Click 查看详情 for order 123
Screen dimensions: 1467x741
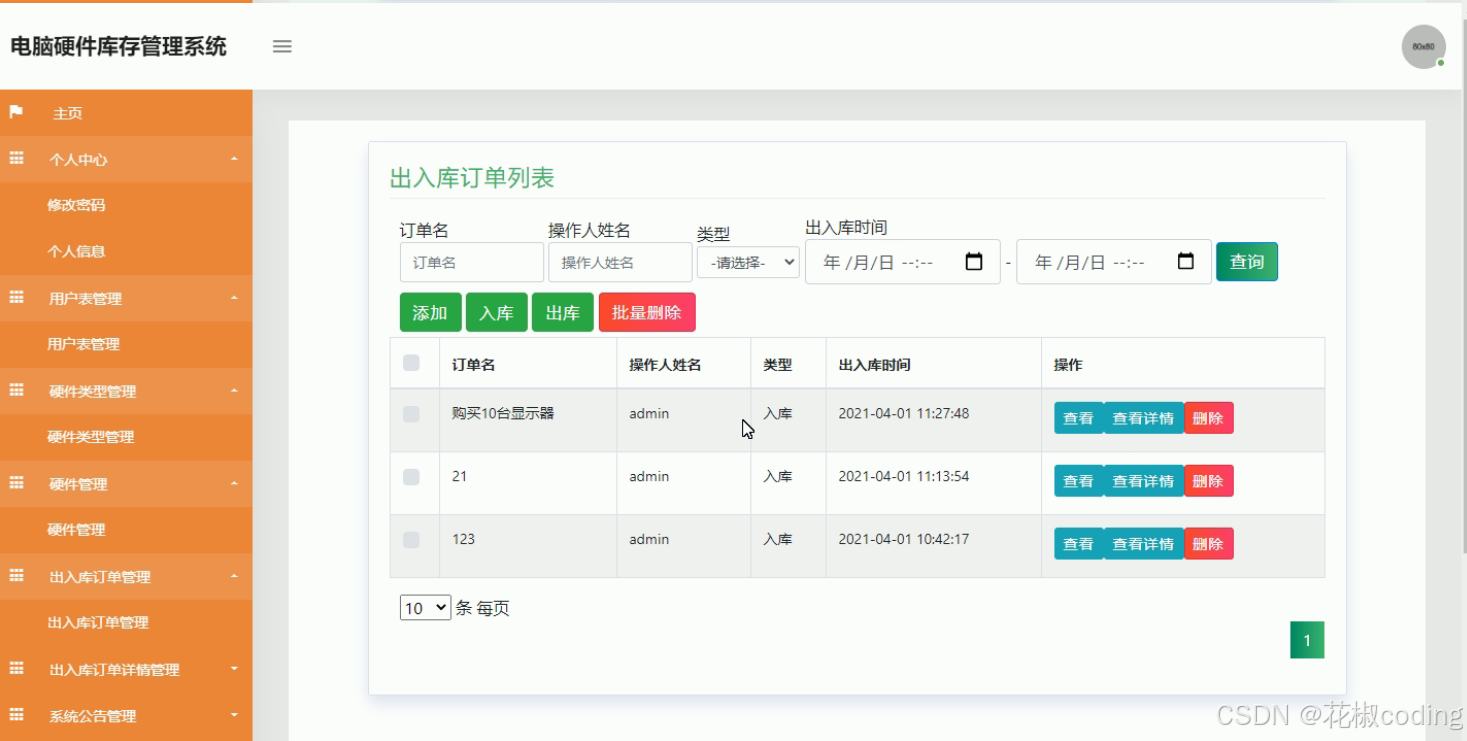pyautogui.click(x=1143, y=544)
